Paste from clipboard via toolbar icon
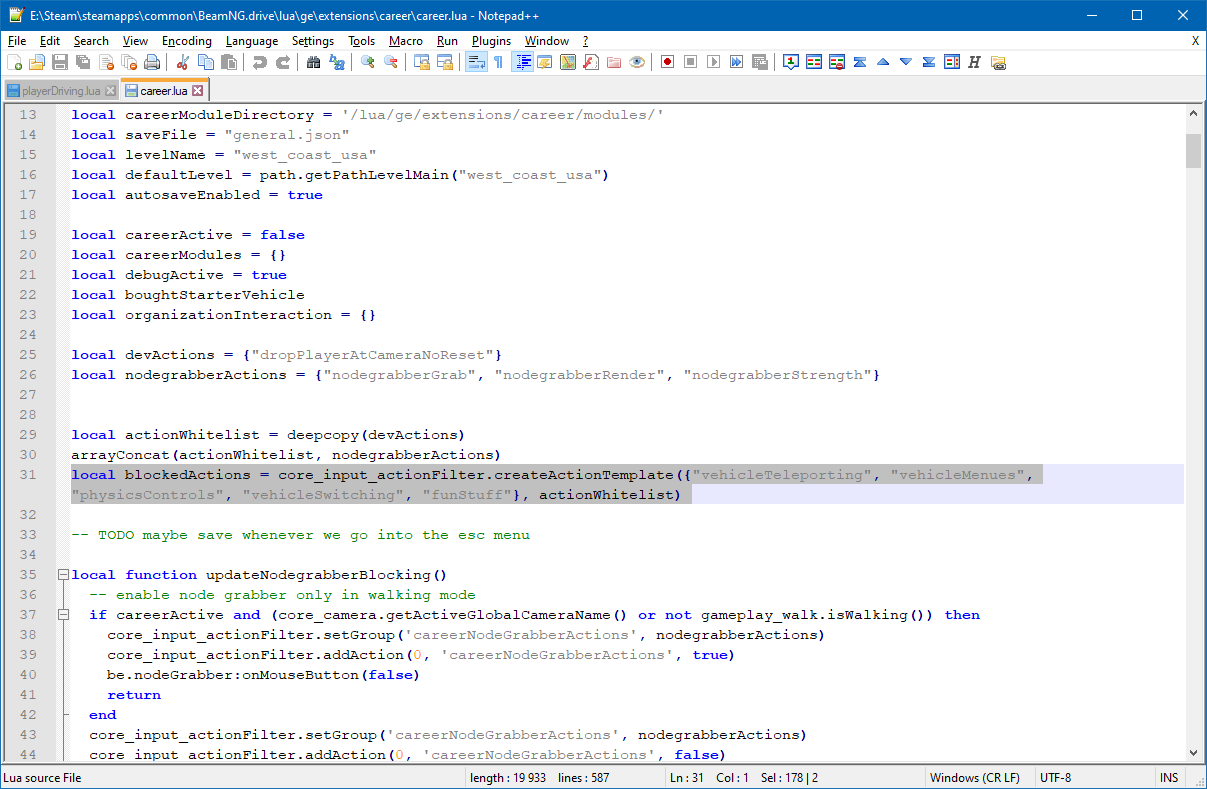The height and width of the screenshot is (789, 1207). tap(229, 62)
